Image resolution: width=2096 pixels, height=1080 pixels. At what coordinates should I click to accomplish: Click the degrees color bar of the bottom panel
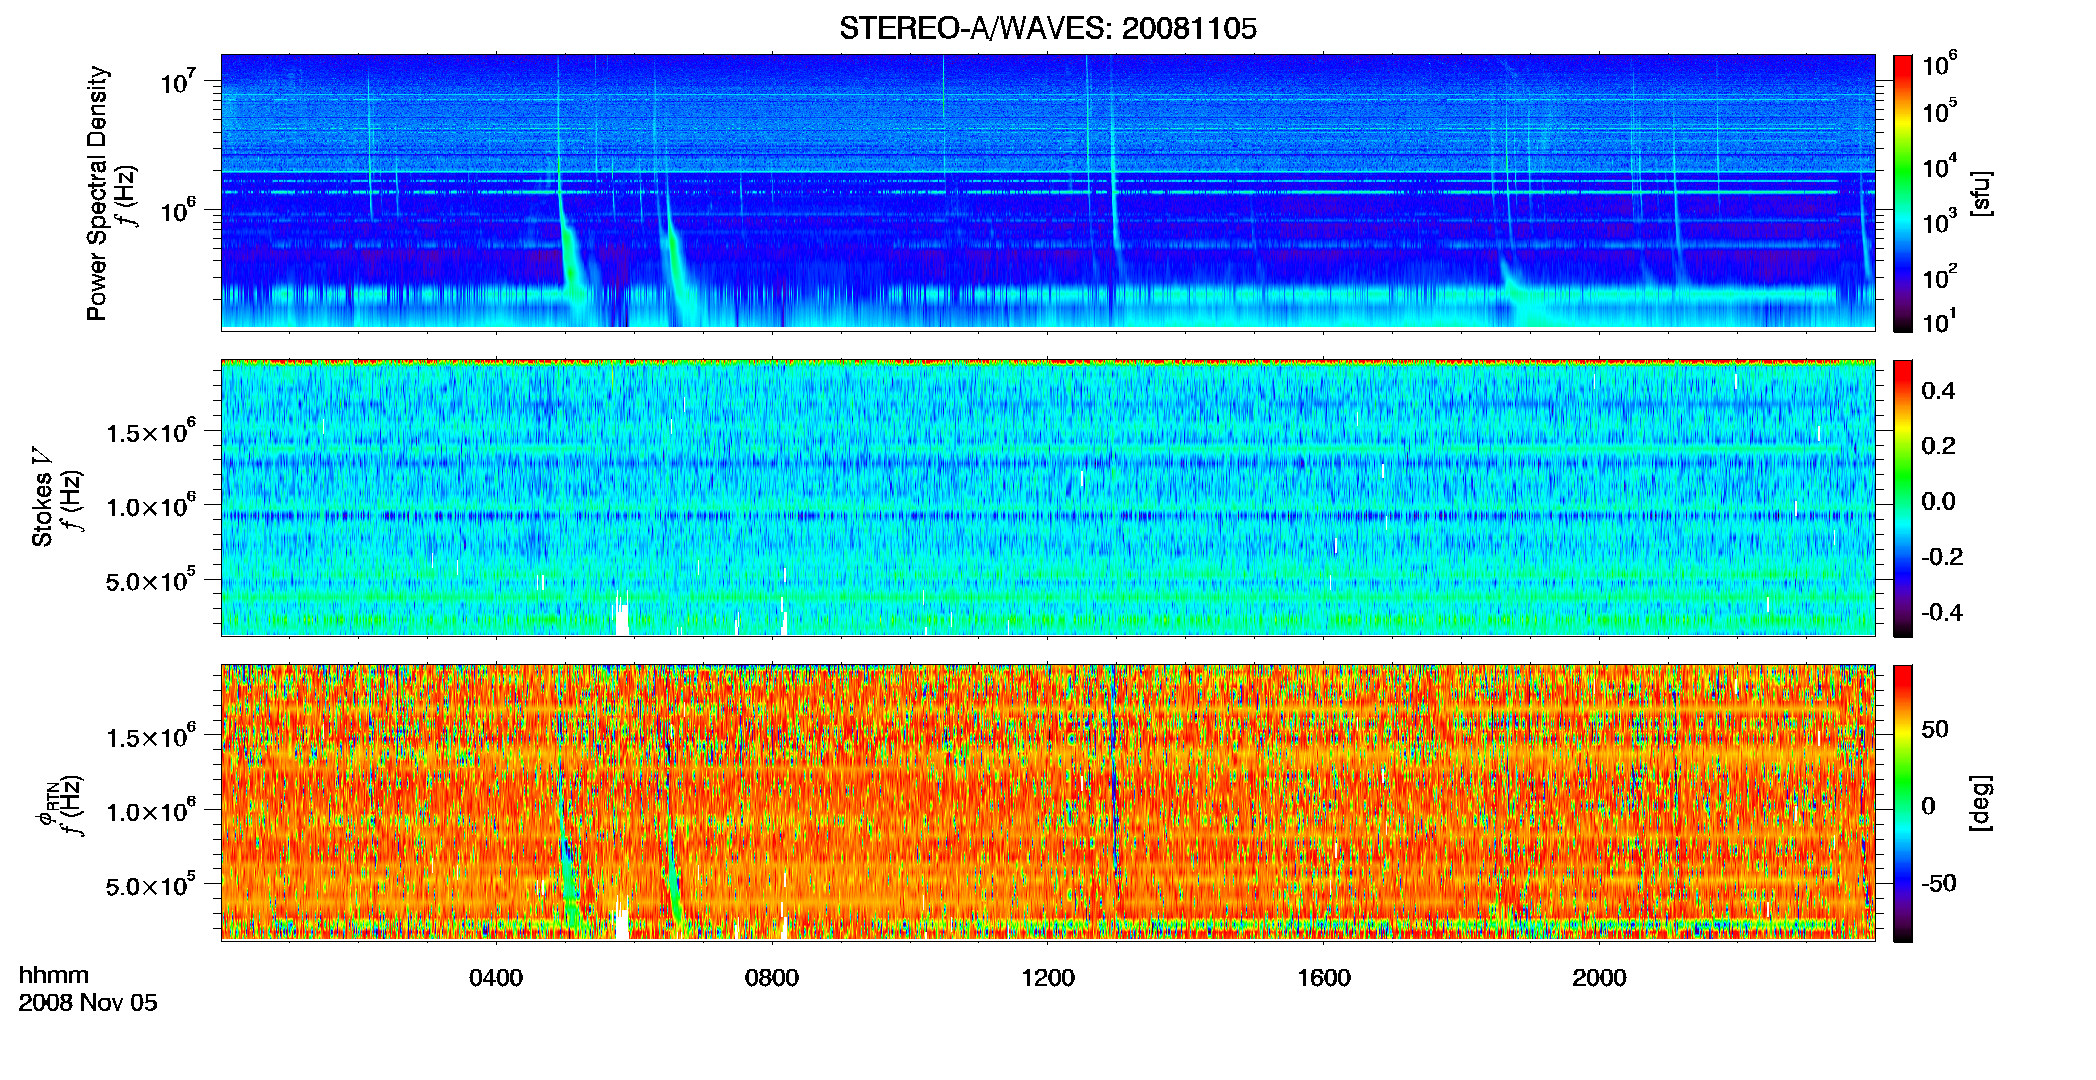pyautogui.click(x=1903, y=803)
